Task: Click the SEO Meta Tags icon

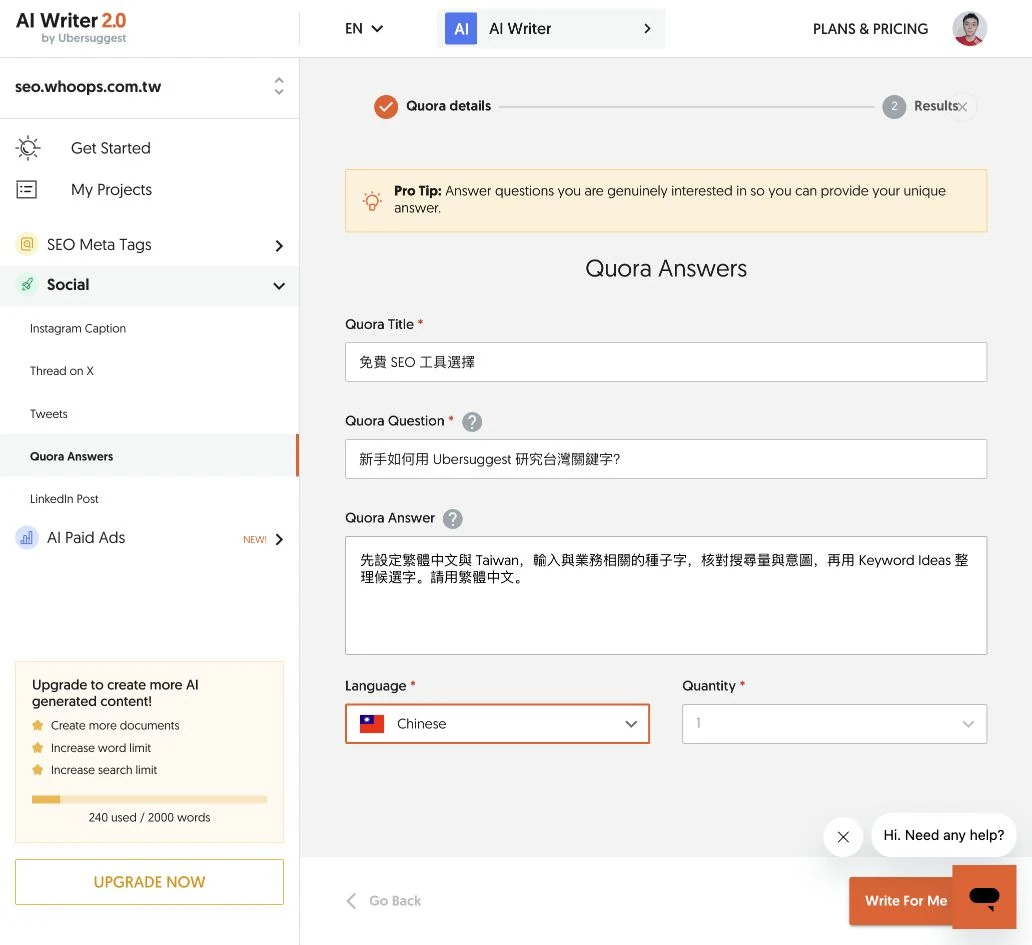Action: [x=26, y=244]
